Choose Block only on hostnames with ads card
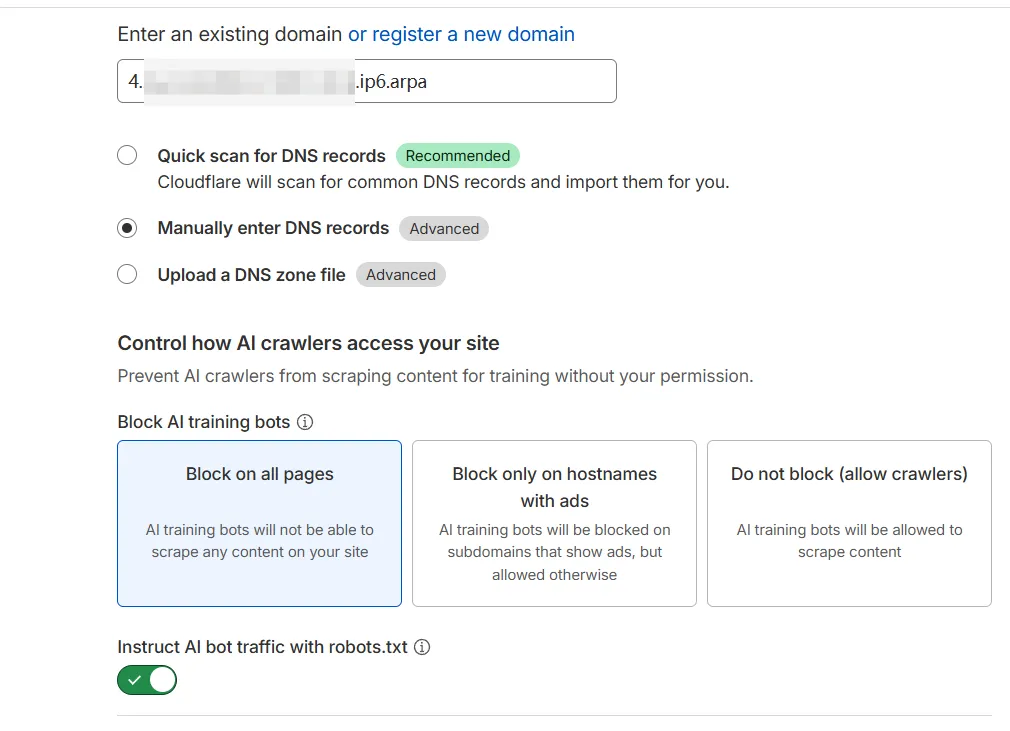 pyautogui.click(x=554, y=523)
